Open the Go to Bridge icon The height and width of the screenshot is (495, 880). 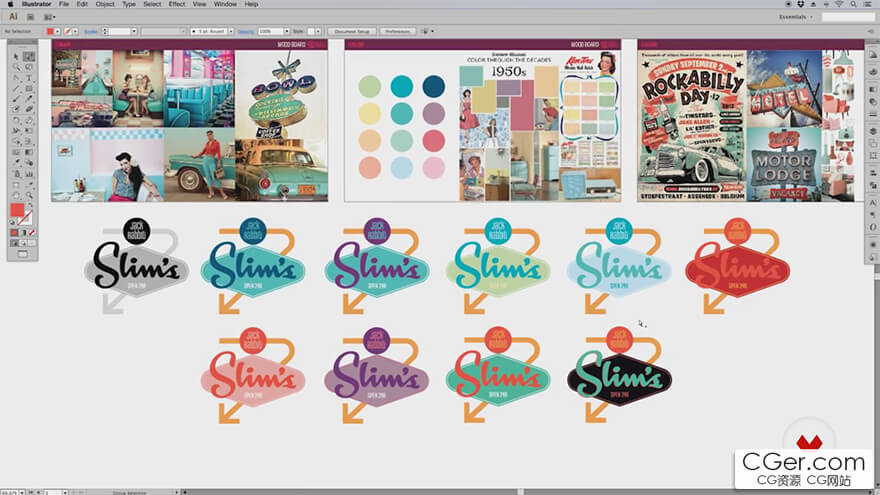pos(30,17)
